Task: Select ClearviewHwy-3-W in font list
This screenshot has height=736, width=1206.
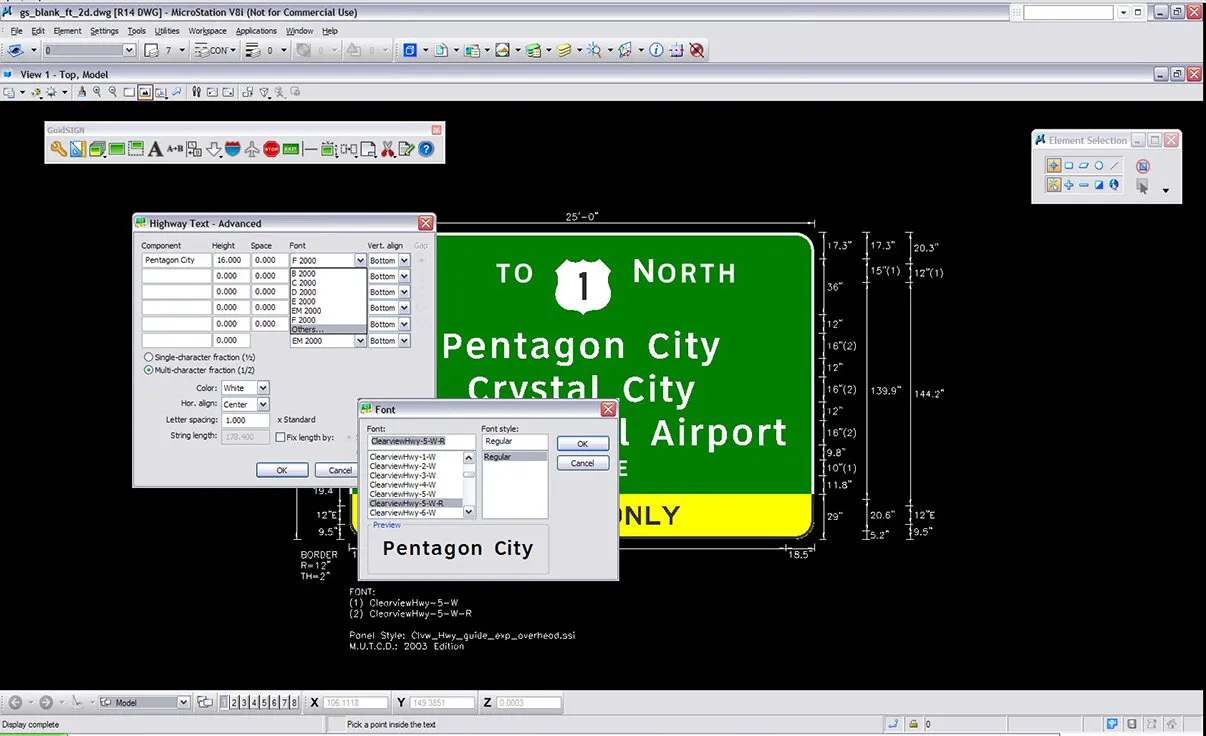Action: tap(415, 475)
